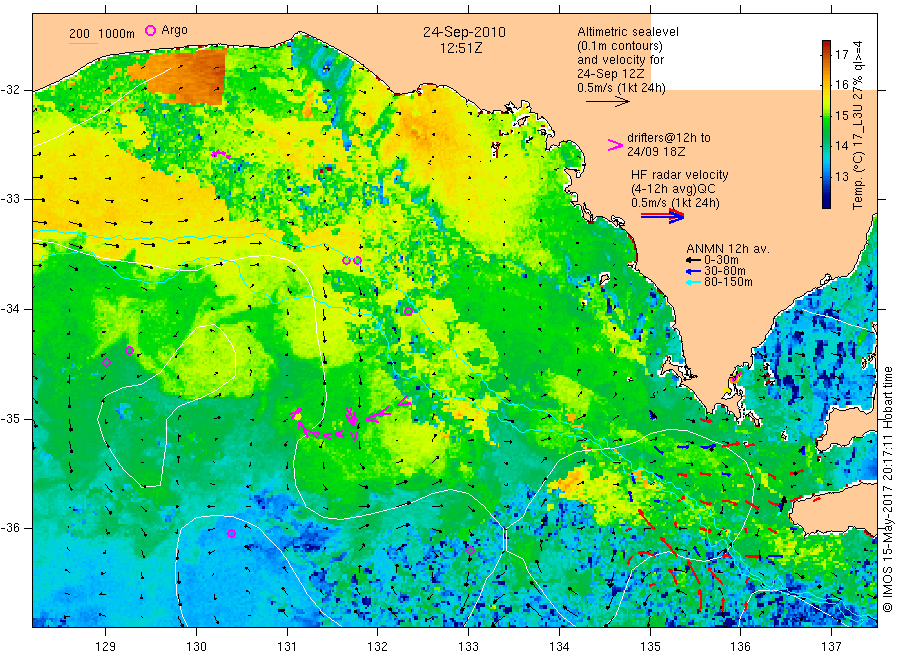Click the 'ANMN 12h av.' label

[x=727, y=249]
